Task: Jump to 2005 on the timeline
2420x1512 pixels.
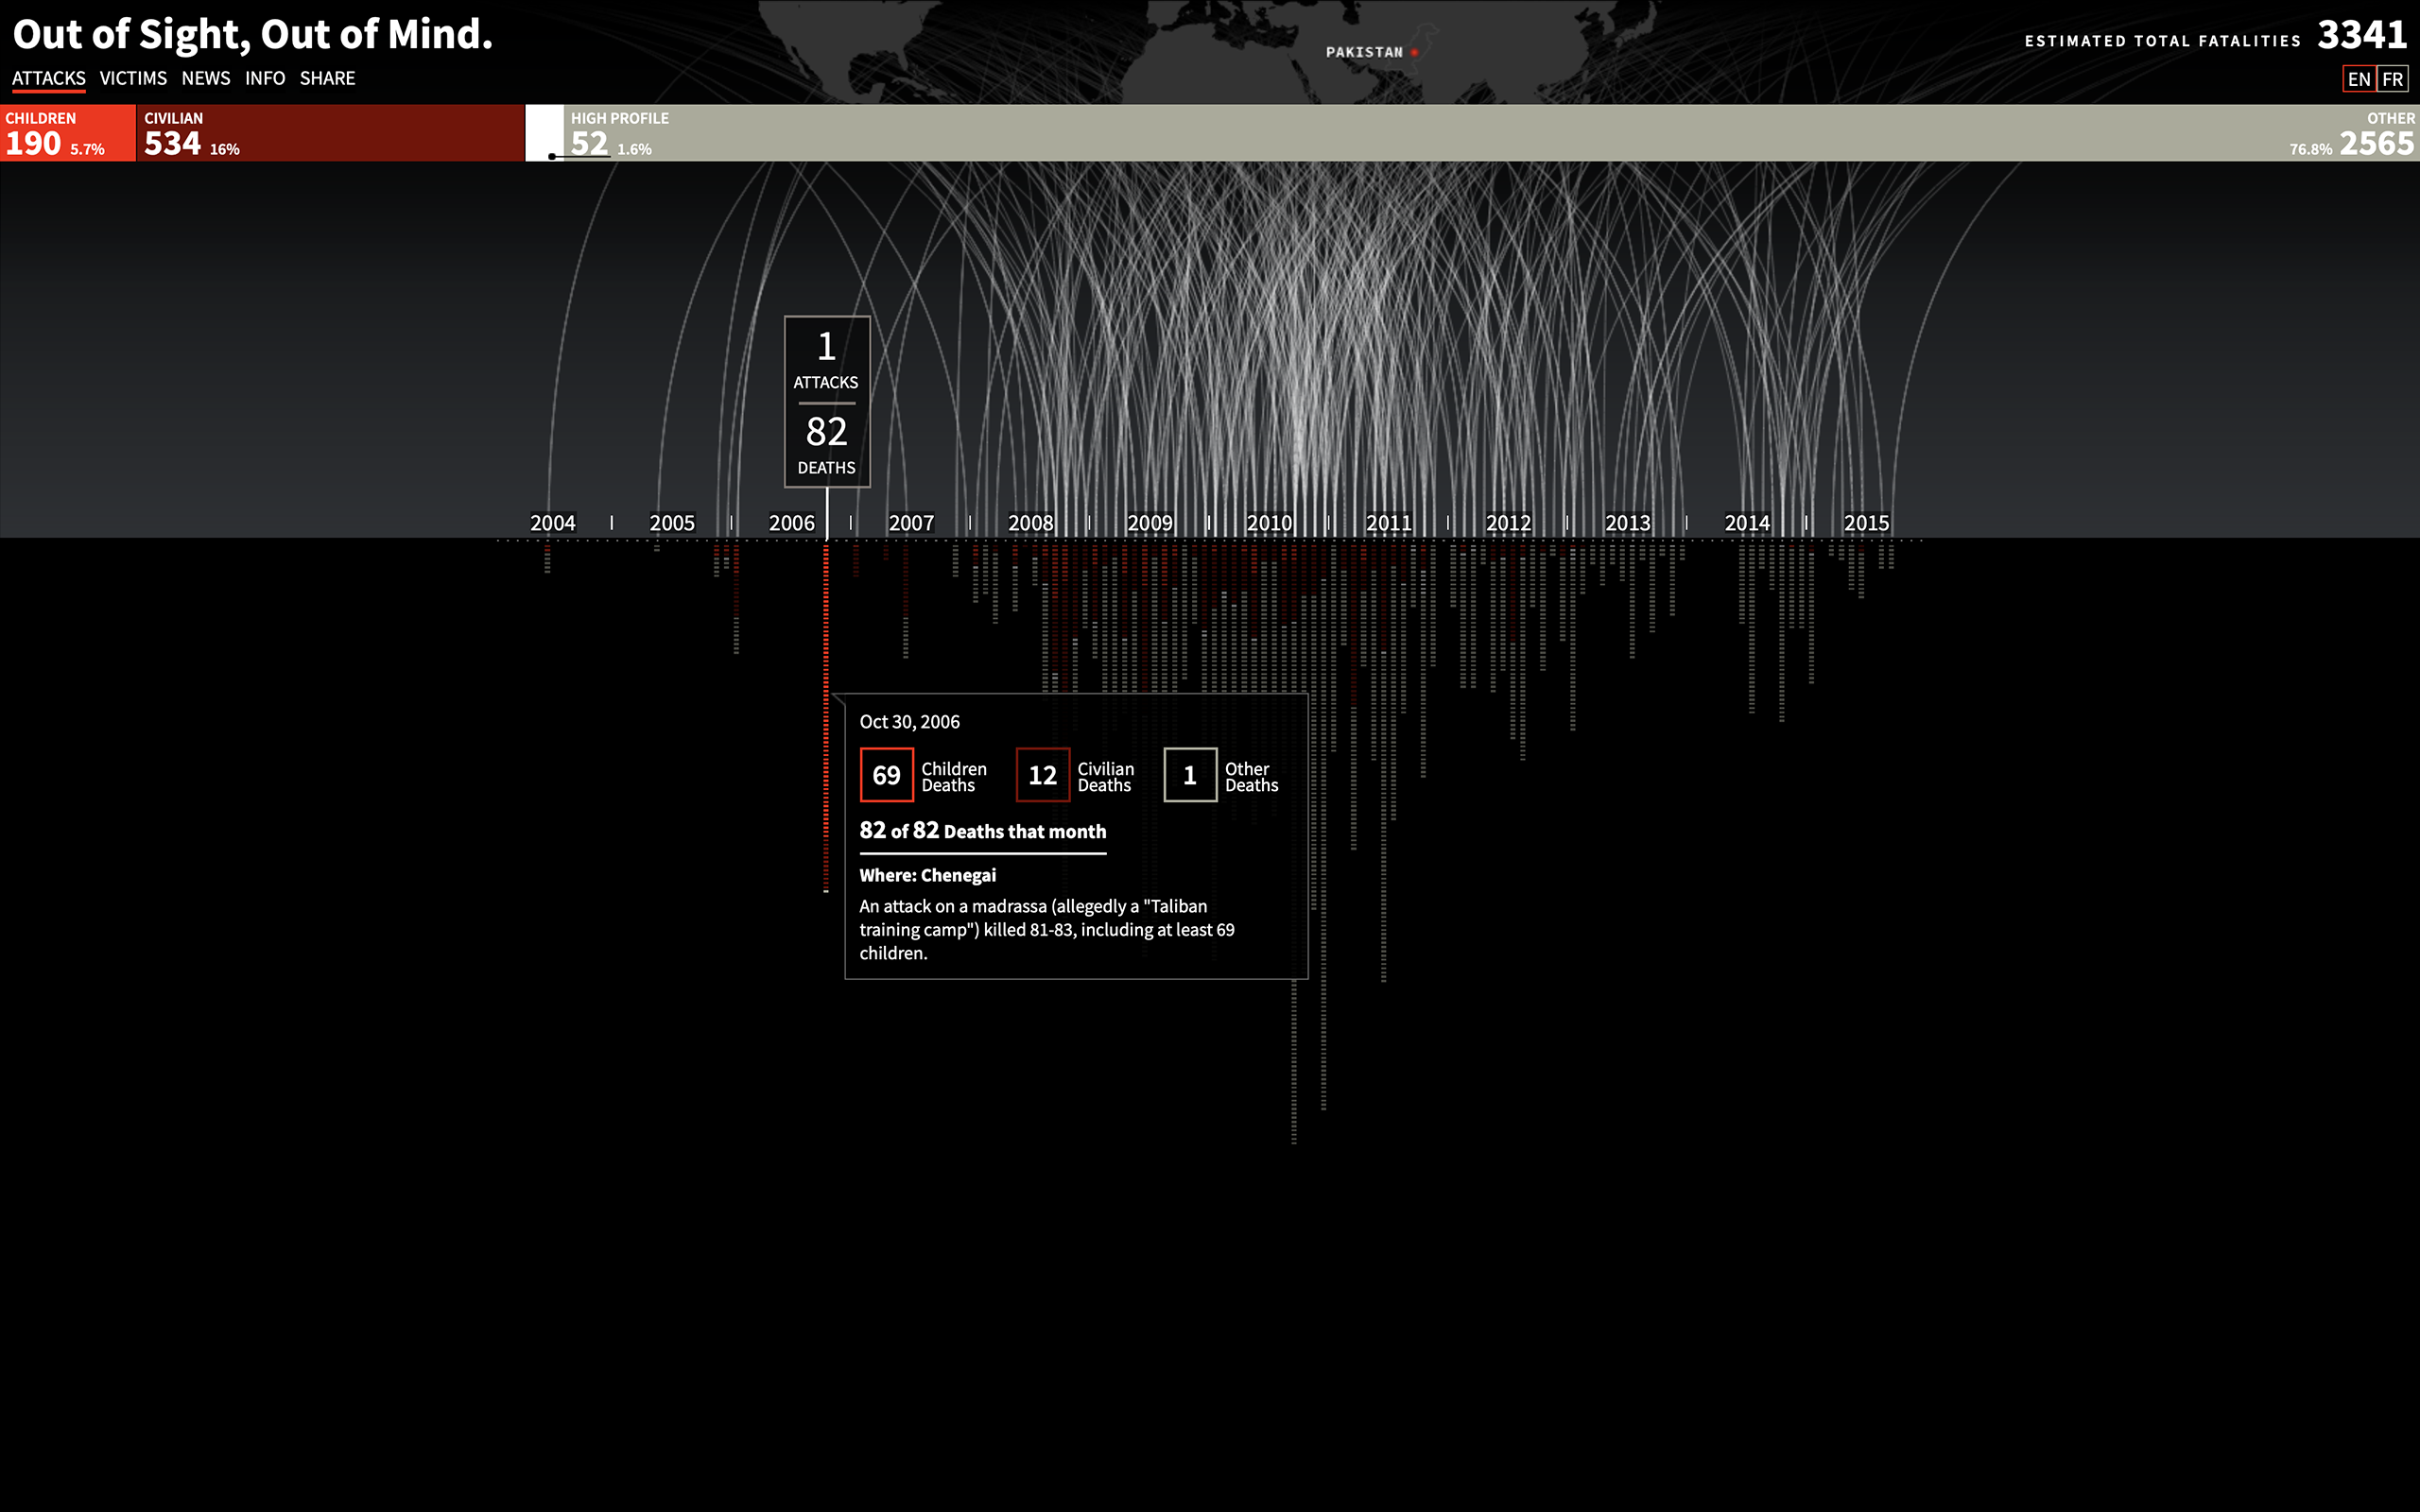Action: [x=672, y=523]
